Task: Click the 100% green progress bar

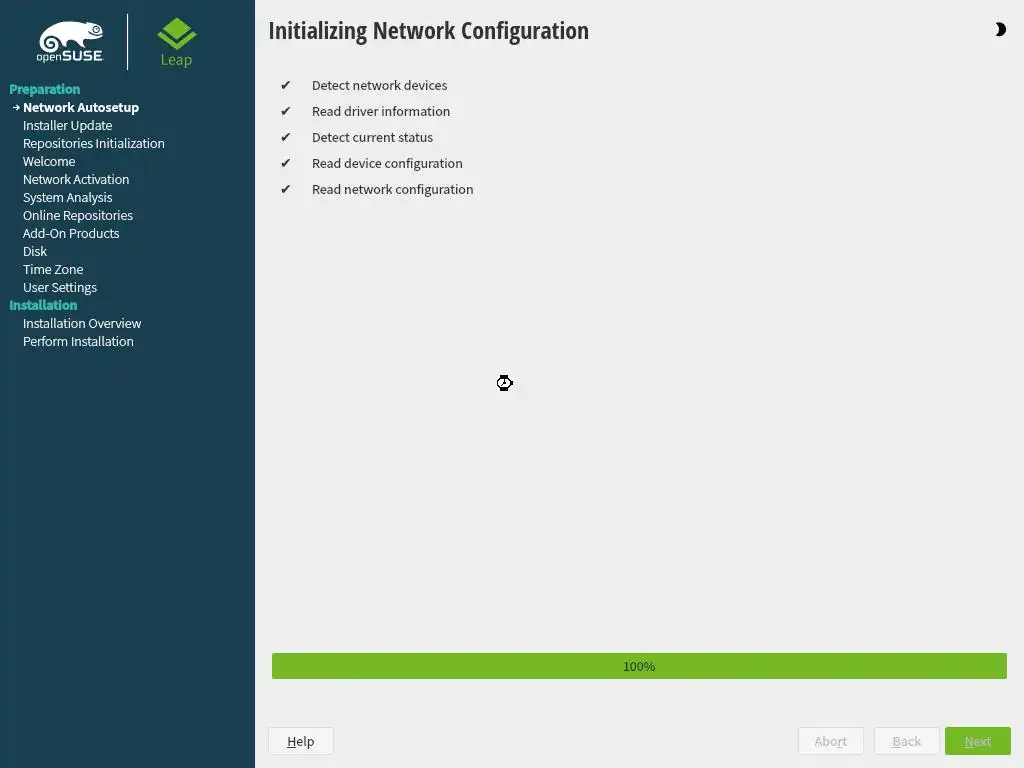Action: pos(639,666)
